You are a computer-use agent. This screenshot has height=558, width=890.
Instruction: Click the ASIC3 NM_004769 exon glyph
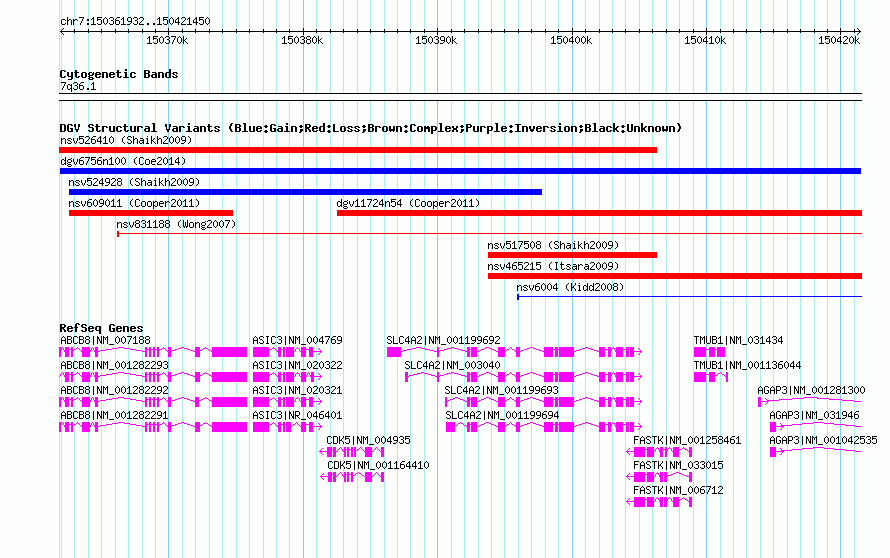287,353
